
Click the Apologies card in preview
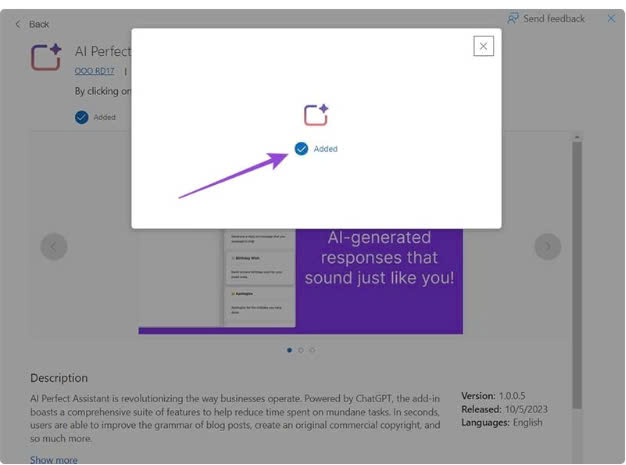click(258, 303)
